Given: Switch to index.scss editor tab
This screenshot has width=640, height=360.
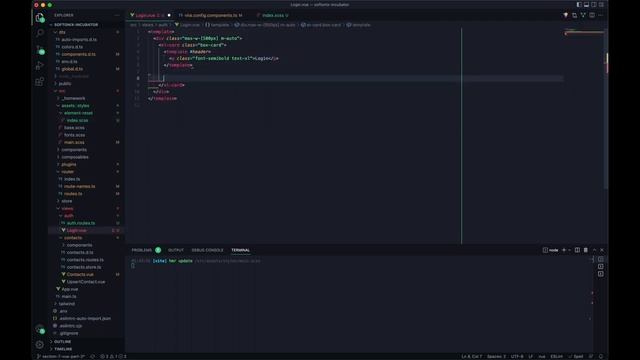Looking at the screenshot, I should (273, 15).
